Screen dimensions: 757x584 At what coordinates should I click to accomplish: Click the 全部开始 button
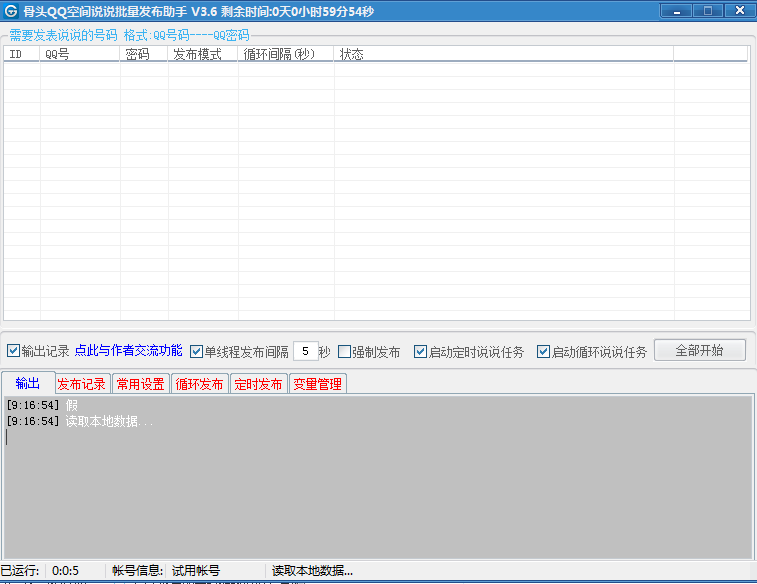(x=700, y=350)
